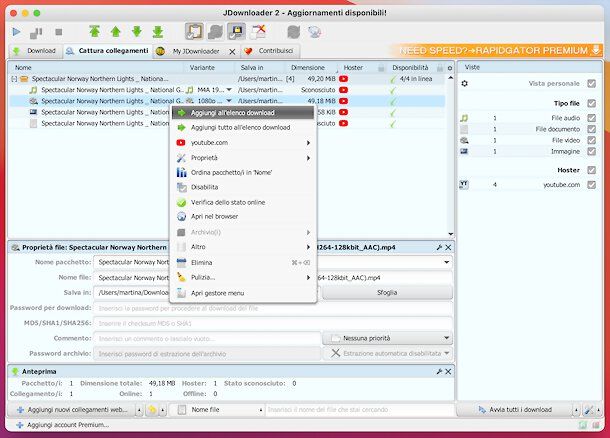Start all downloads with the play icon
The width and height of the screenshot is (610, 438).
point(16,32)
